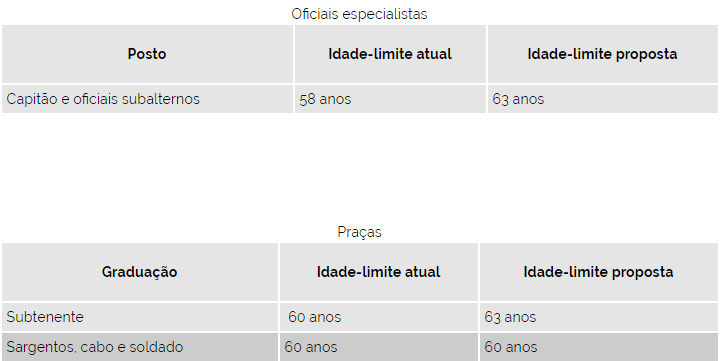Image resolution: width=724 pixels, height=361 pixels.
Task: Click 'Idade-limite proposta' header in Praças table
Action: click(599, 272)
